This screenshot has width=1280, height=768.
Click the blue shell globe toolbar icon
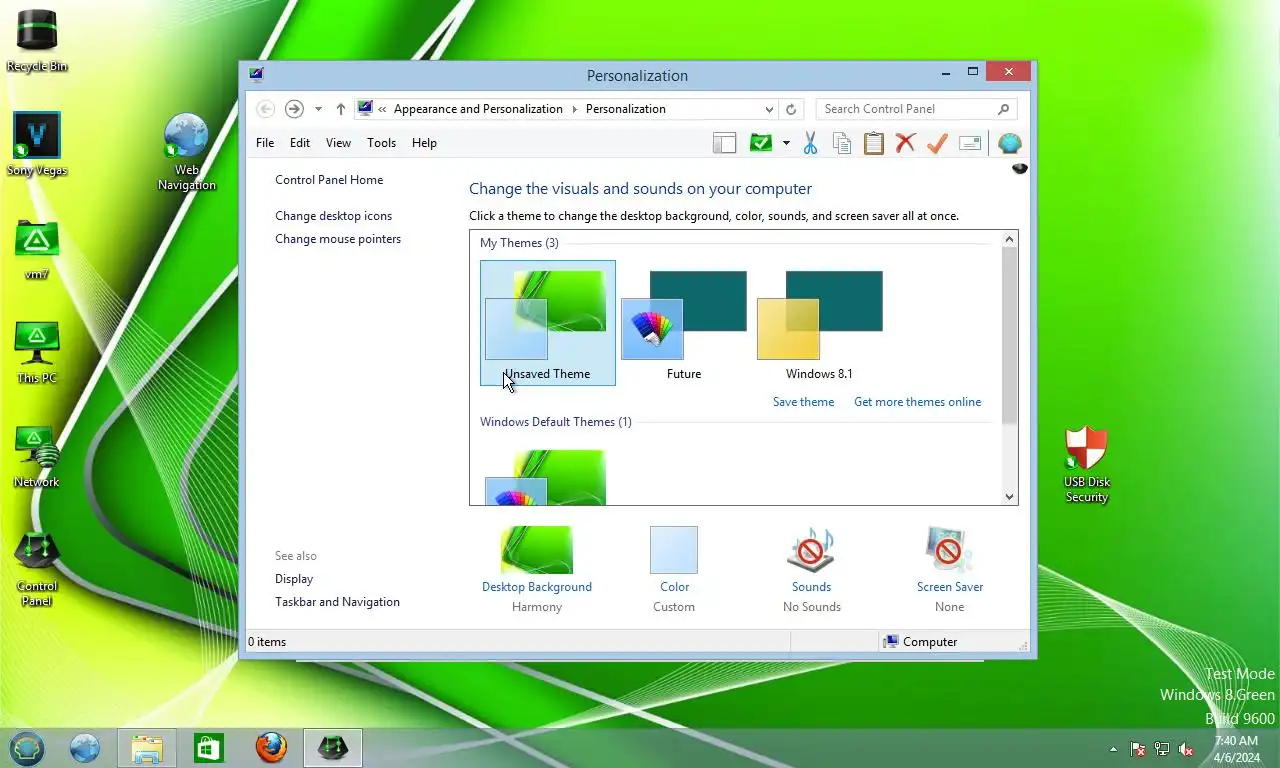coord(1009,143)
